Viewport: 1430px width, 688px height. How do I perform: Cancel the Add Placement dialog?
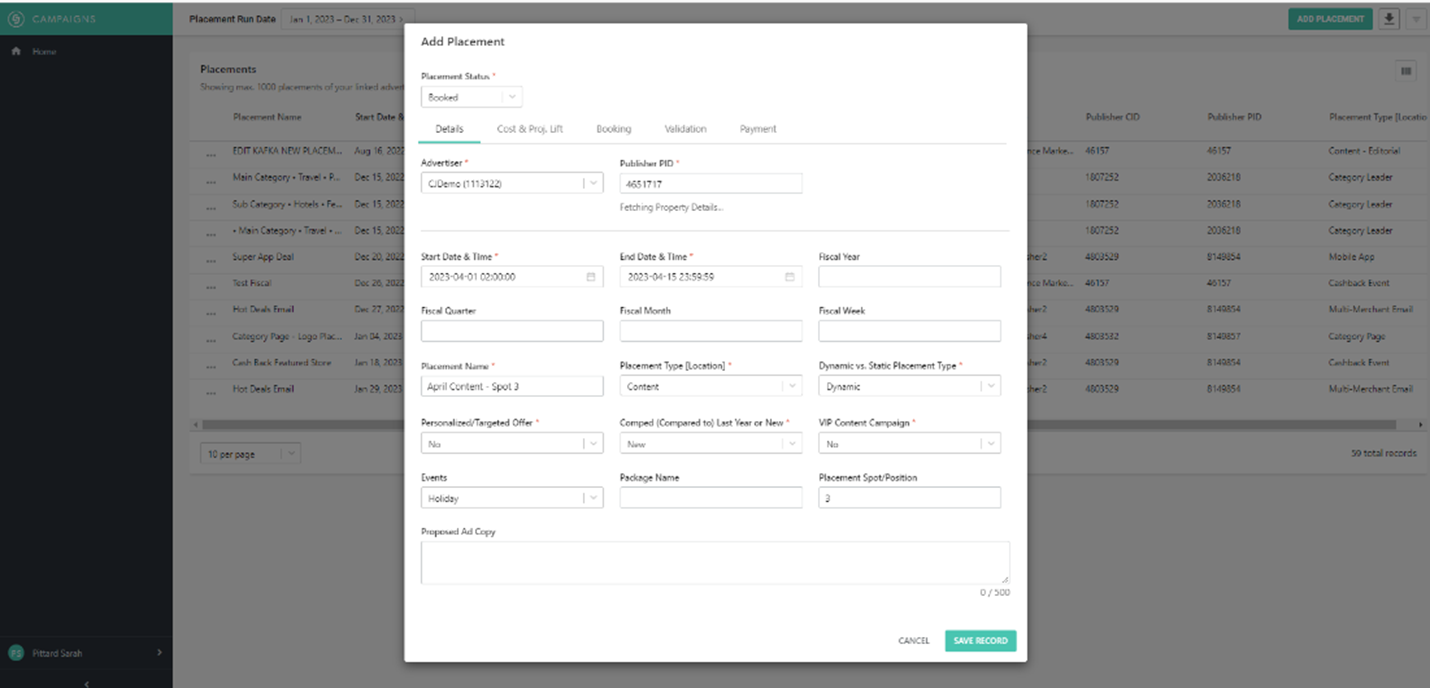pyautogui.click(x=913, y=640)
